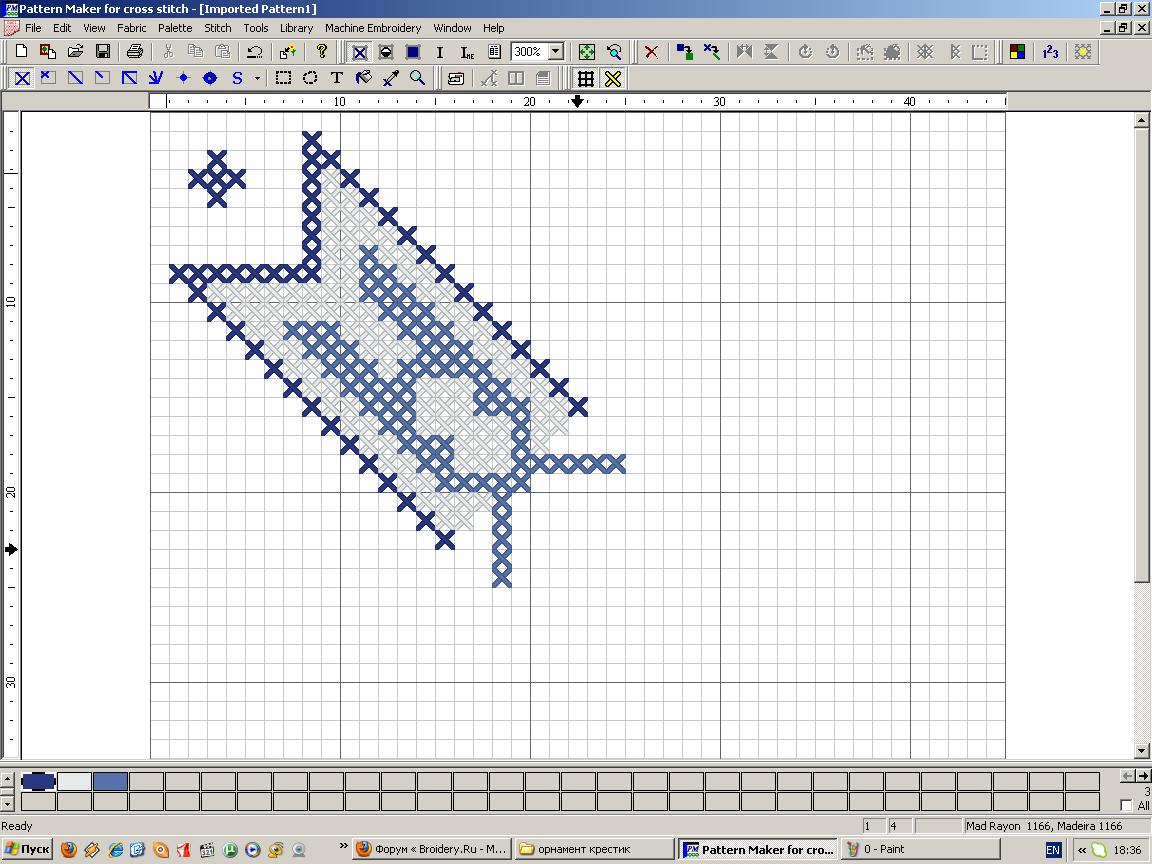Choose the flood fill bucket tool
Image resolution: width=1152 pixels, height=864 pixels.
tap(364, 78)
